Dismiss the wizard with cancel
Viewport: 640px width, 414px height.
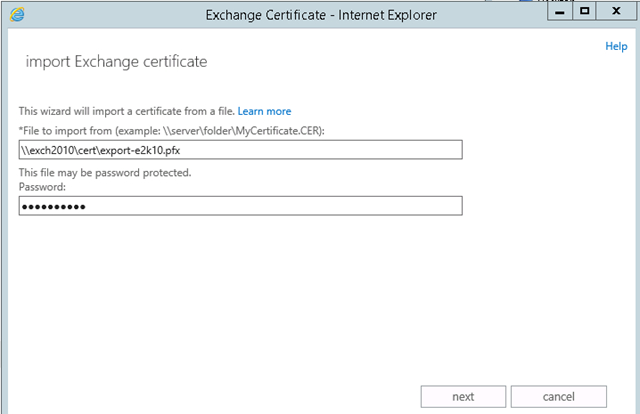558,396
